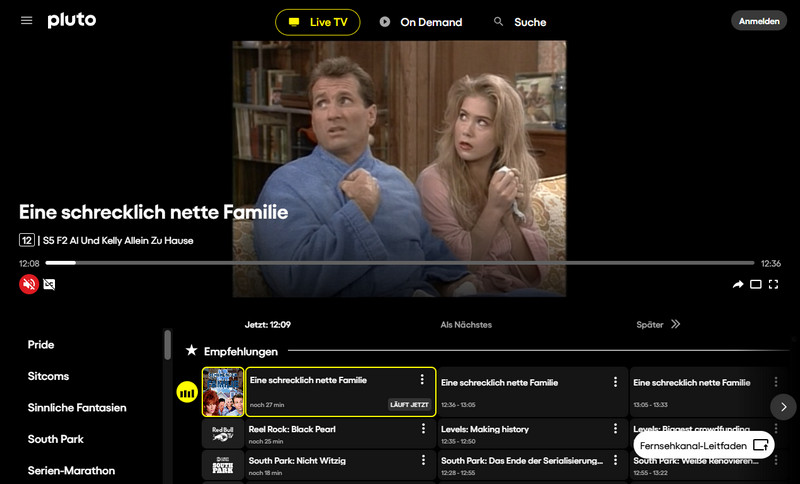Click the Als Nächstes time header

click(466, 324)
